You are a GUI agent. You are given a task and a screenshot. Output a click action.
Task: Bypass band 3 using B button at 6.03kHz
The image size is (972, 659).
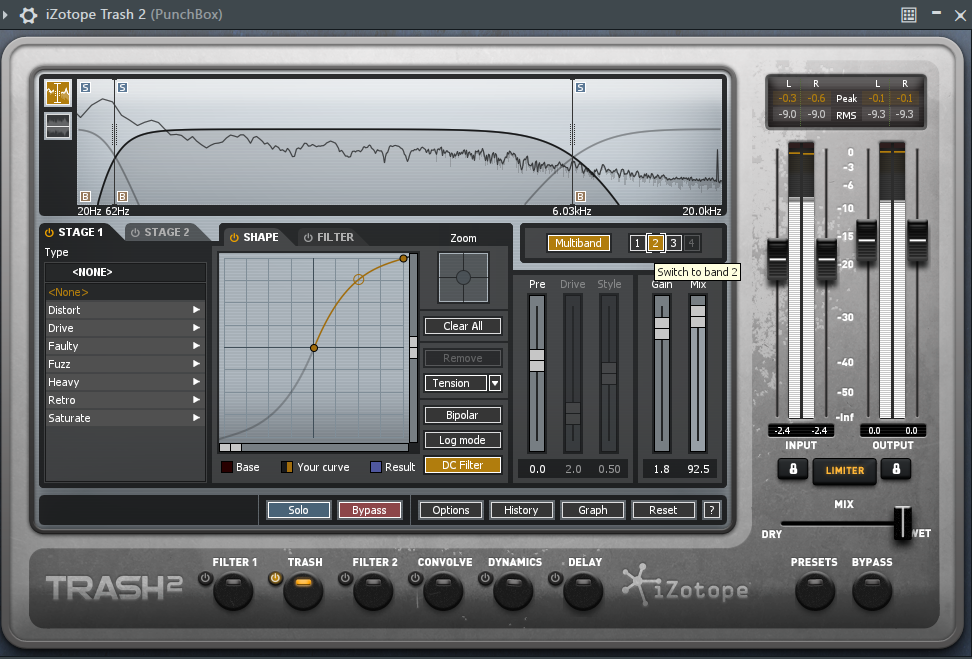click(580, 197)
